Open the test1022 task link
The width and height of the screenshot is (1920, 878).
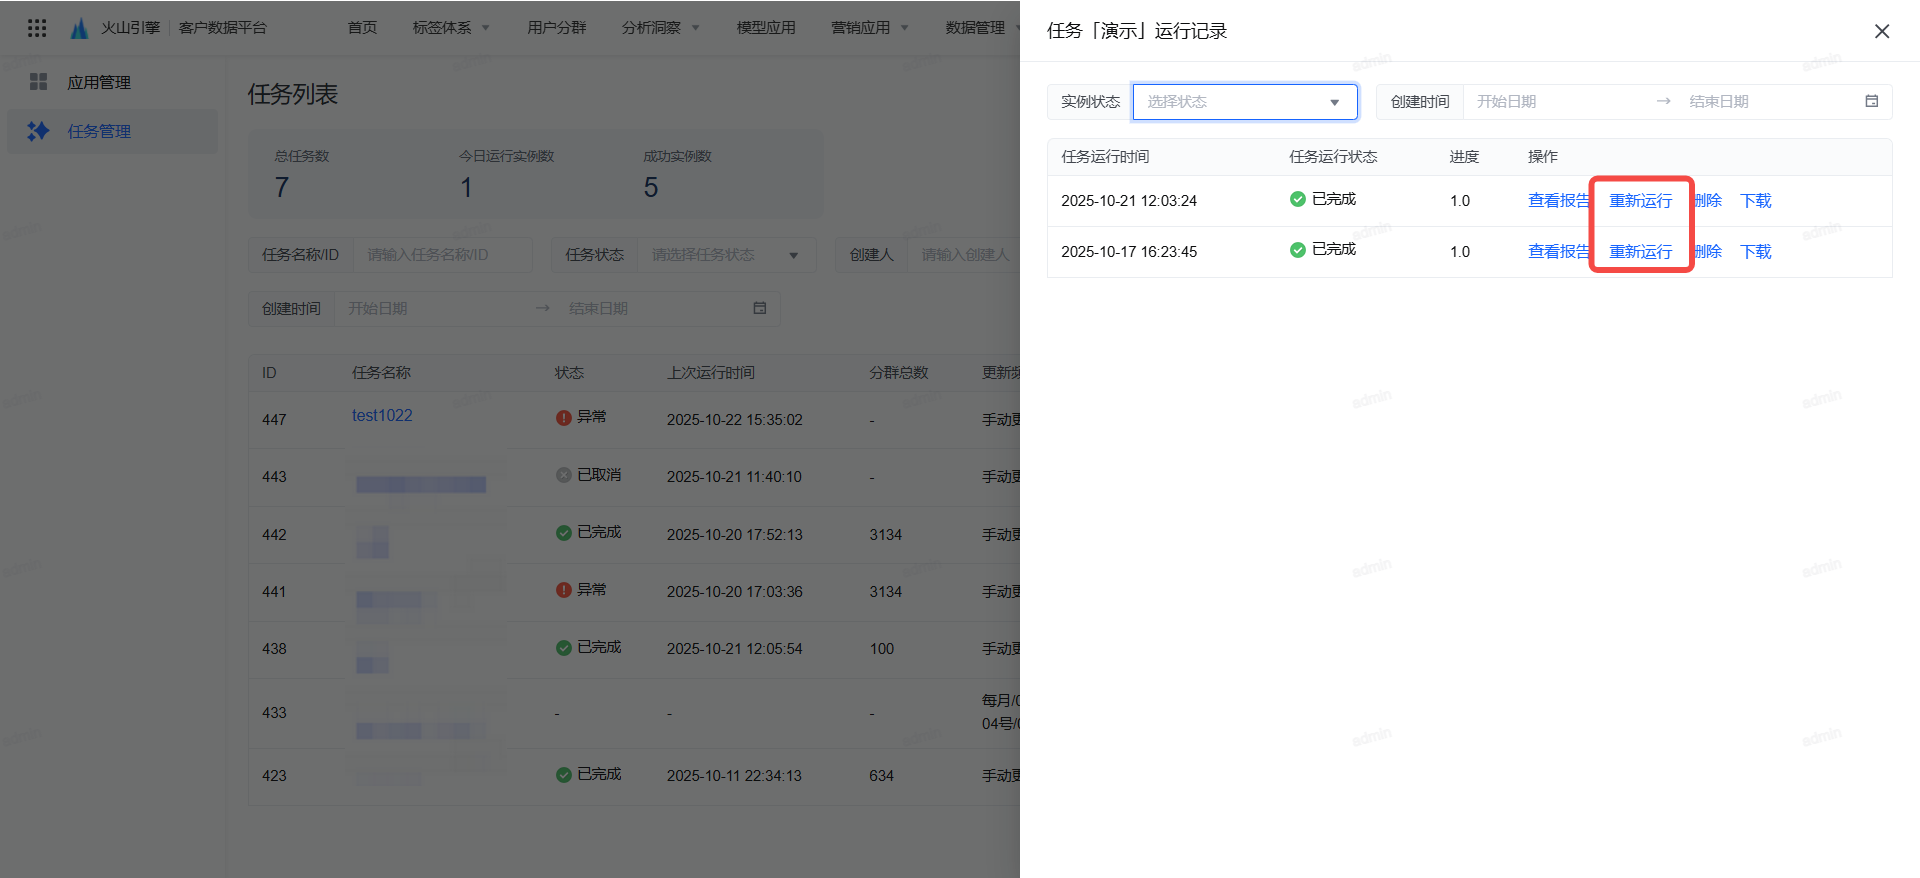coord(382,415)
